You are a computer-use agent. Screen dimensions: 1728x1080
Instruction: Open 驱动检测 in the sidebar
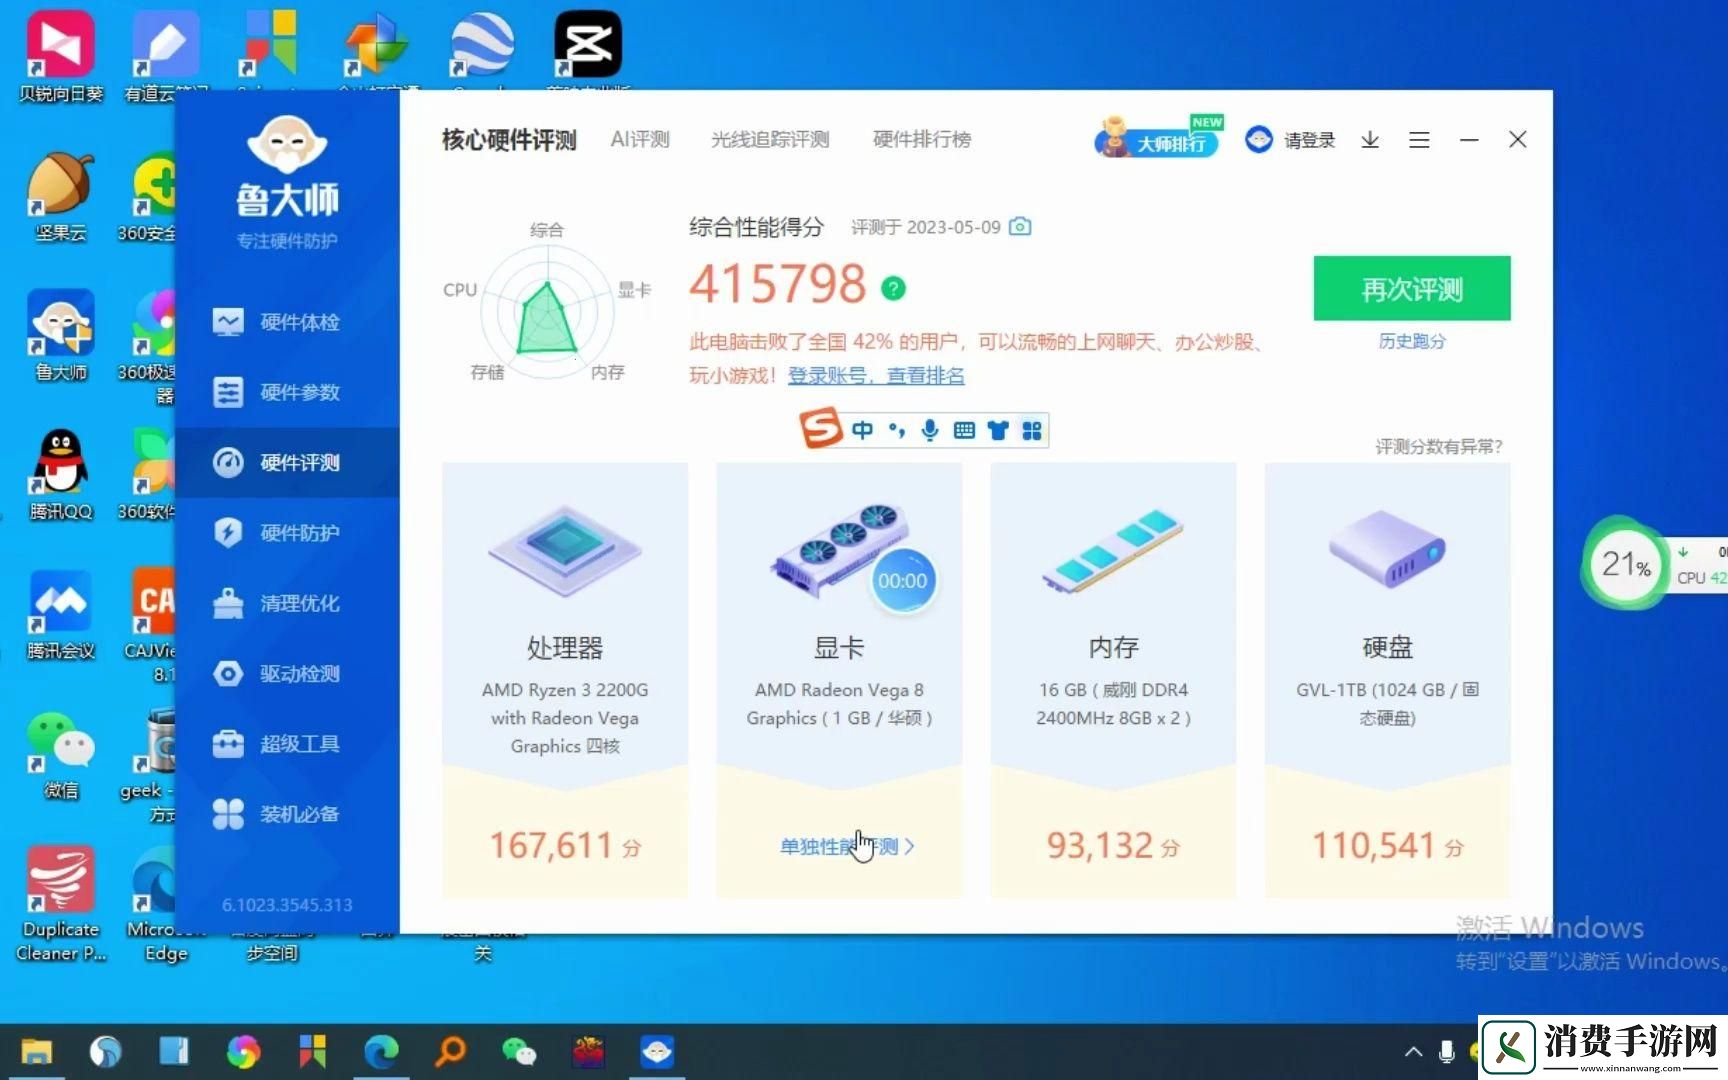click(x=287, y=673)
